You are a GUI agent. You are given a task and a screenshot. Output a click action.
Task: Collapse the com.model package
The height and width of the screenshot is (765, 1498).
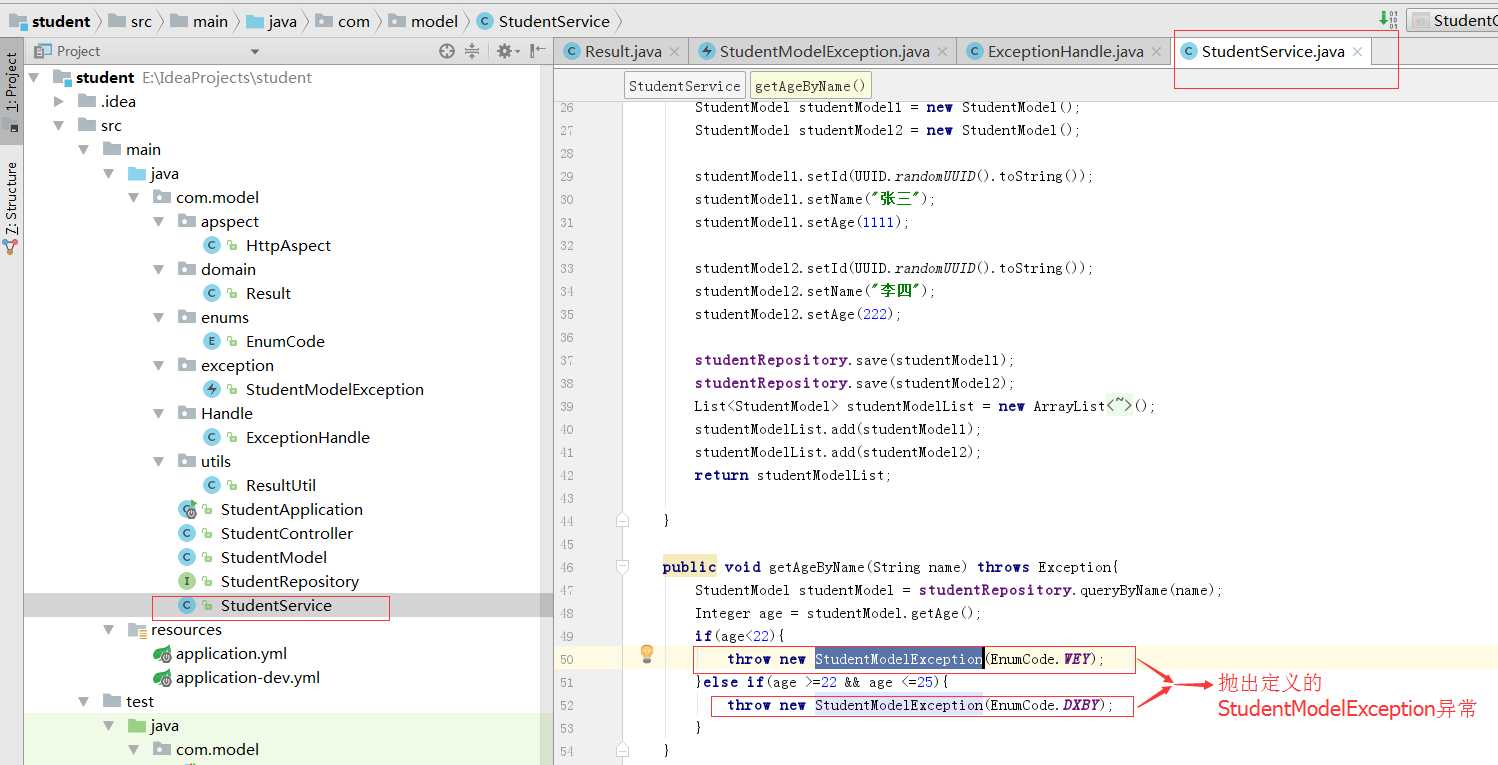click(x=134, y=197)
